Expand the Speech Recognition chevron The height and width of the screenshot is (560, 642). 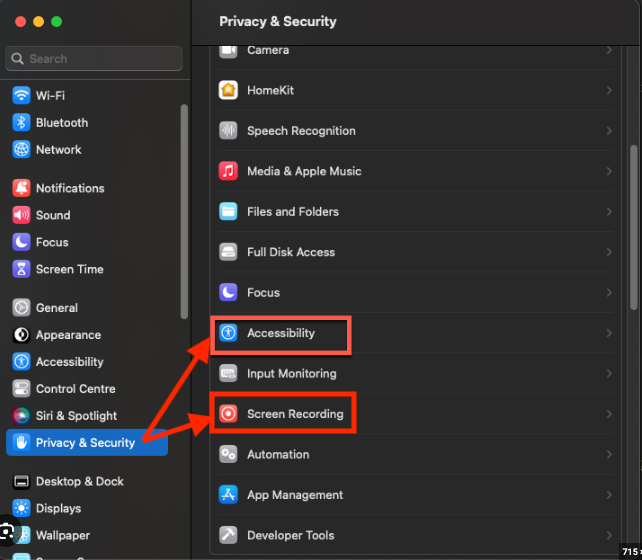[x=609, y=131]
